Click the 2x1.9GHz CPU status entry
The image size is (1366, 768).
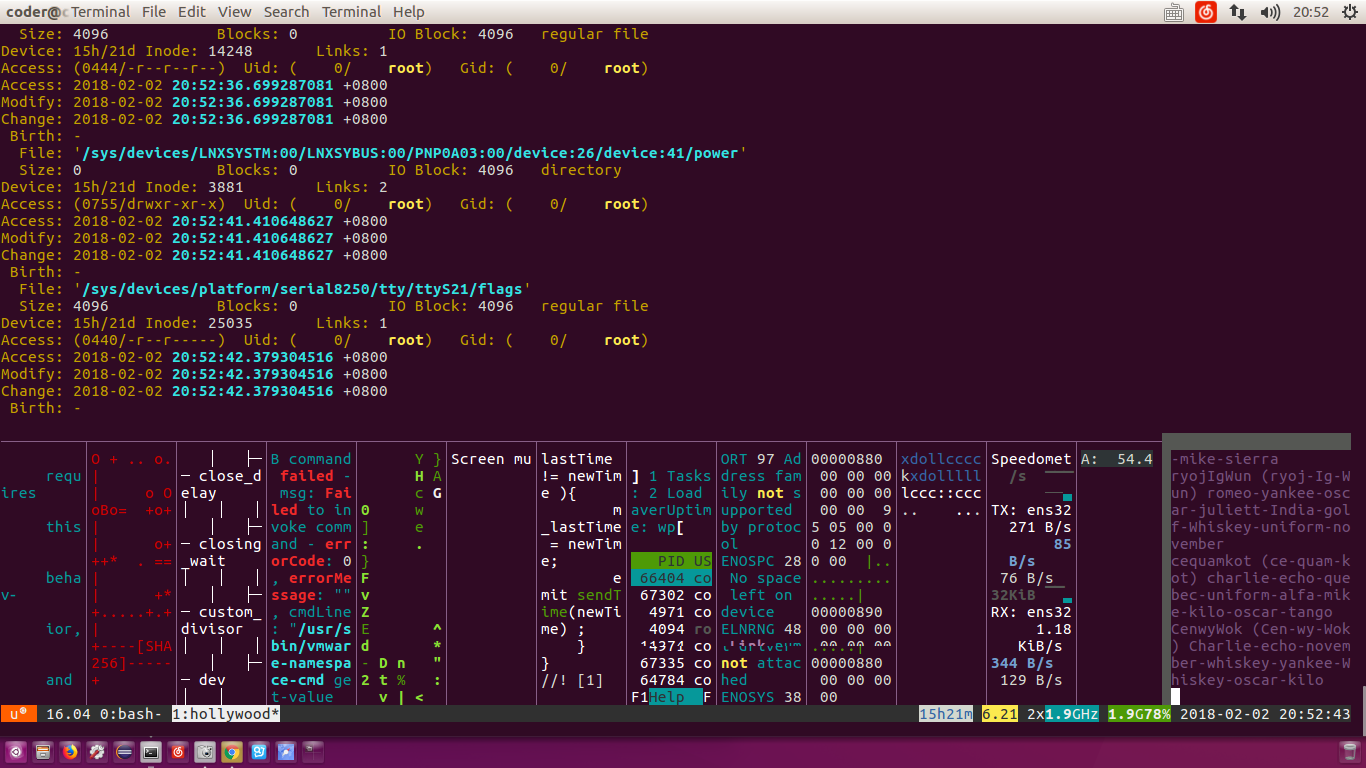[1062, 714]
